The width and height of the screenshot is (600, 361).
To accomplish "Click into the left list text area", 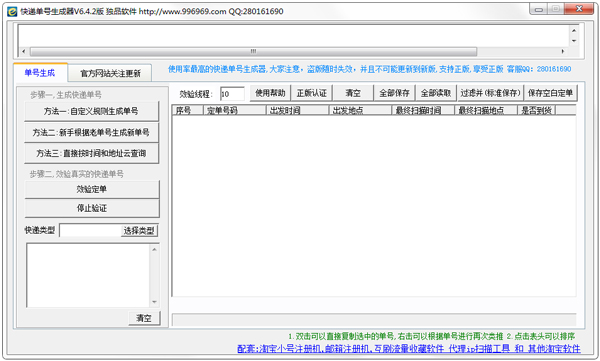I will pyautogui.click(x=88, y=275).
